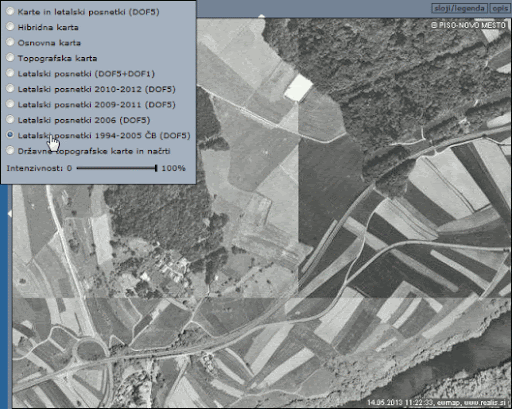Viewport: 512px width, 409px height.
Task: Click the bright white field on map
Action: (x=298, y=88)
